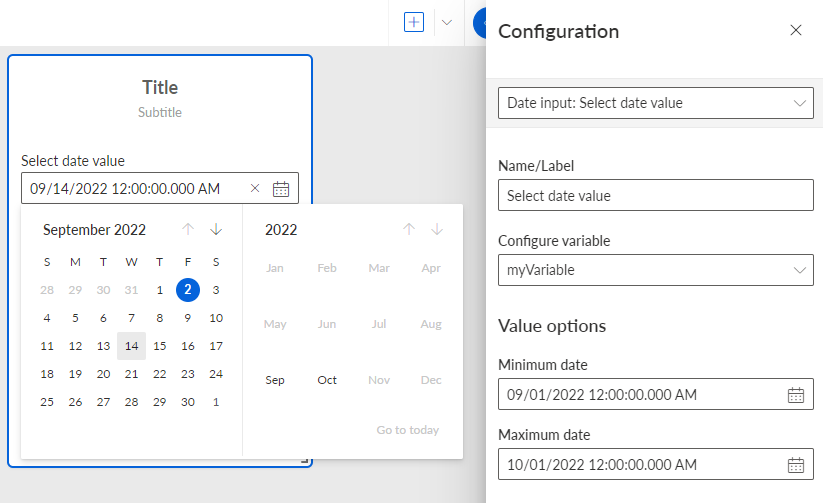Select day 17 in the calendar
This screenshot has width=823, height=503.
click(216, 346)
